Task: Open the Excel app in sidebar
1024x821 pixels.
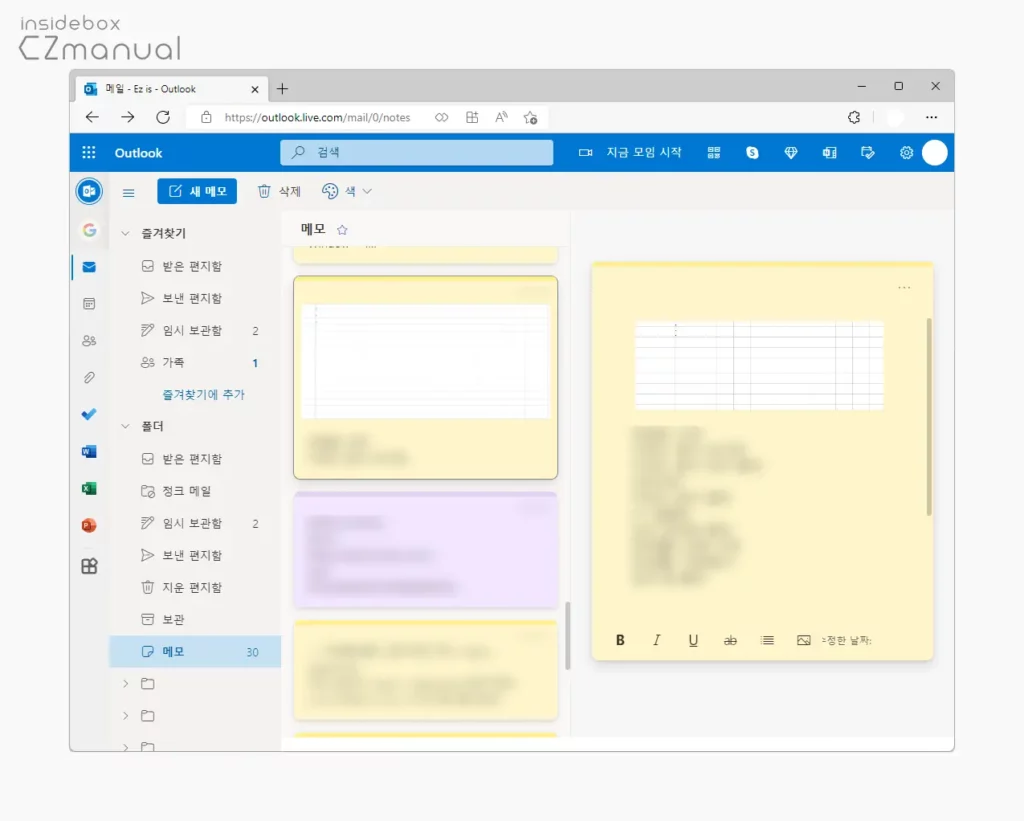Action: (x=89, y=488)
